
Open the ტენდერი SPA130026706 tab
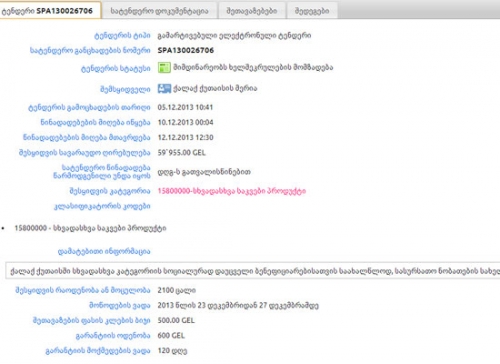50,10
